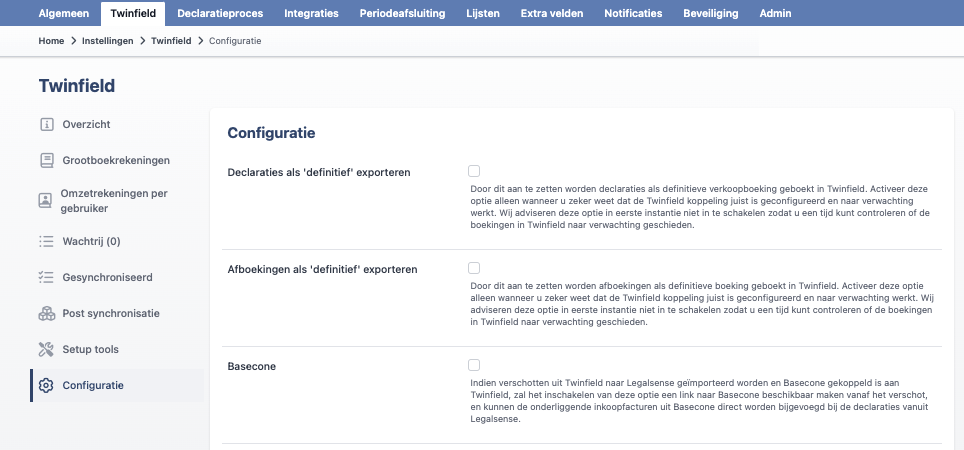The image size is (964, 450).
Task: Navigate to Home in the breadcrumb
Action: pyautogui.click(x=51, y=41)
